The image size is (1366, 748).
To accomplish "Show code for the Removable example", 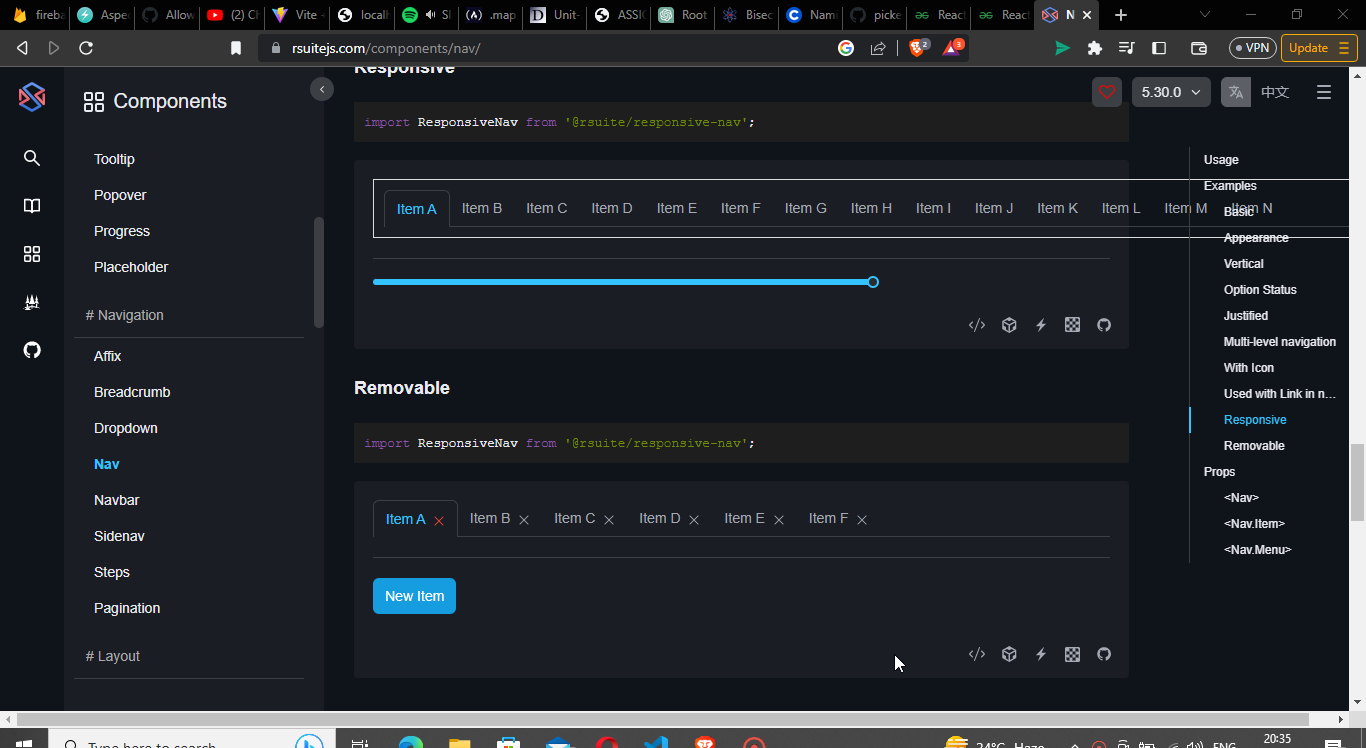I will (x=977, y=654).
